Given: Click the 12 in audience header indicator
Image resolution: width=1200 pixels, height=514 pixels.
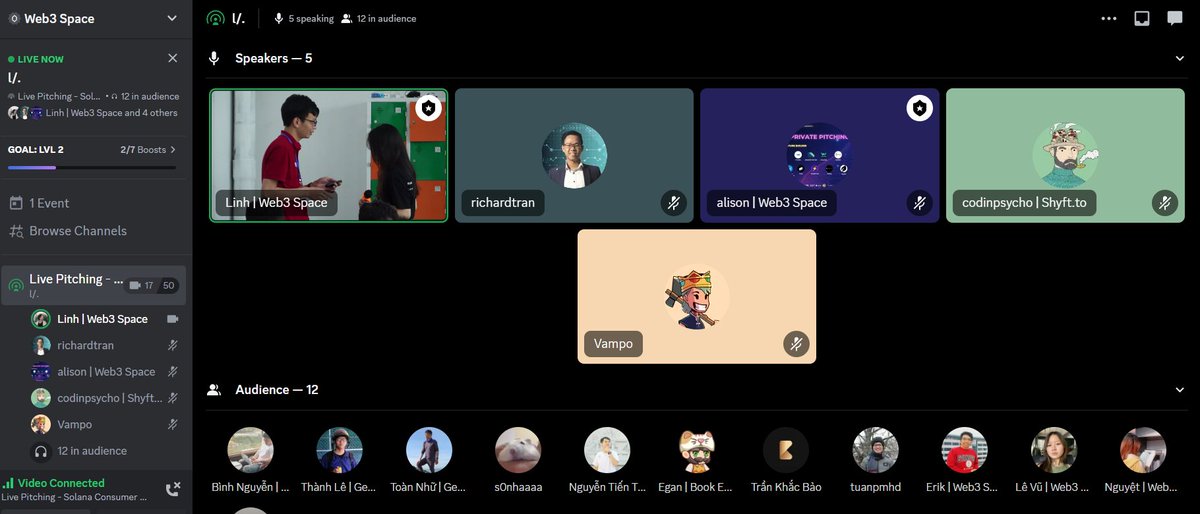Looking at the screenshot, I should tap(378, 18).
